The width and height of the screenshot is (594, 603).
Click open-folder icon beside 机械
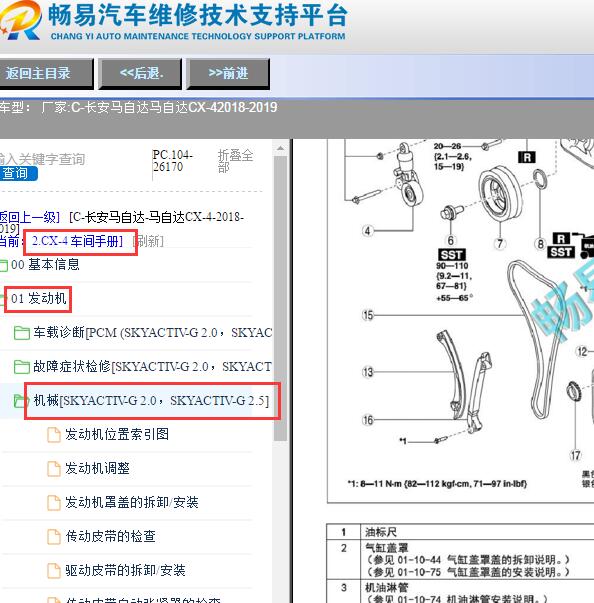coord(21,401)
